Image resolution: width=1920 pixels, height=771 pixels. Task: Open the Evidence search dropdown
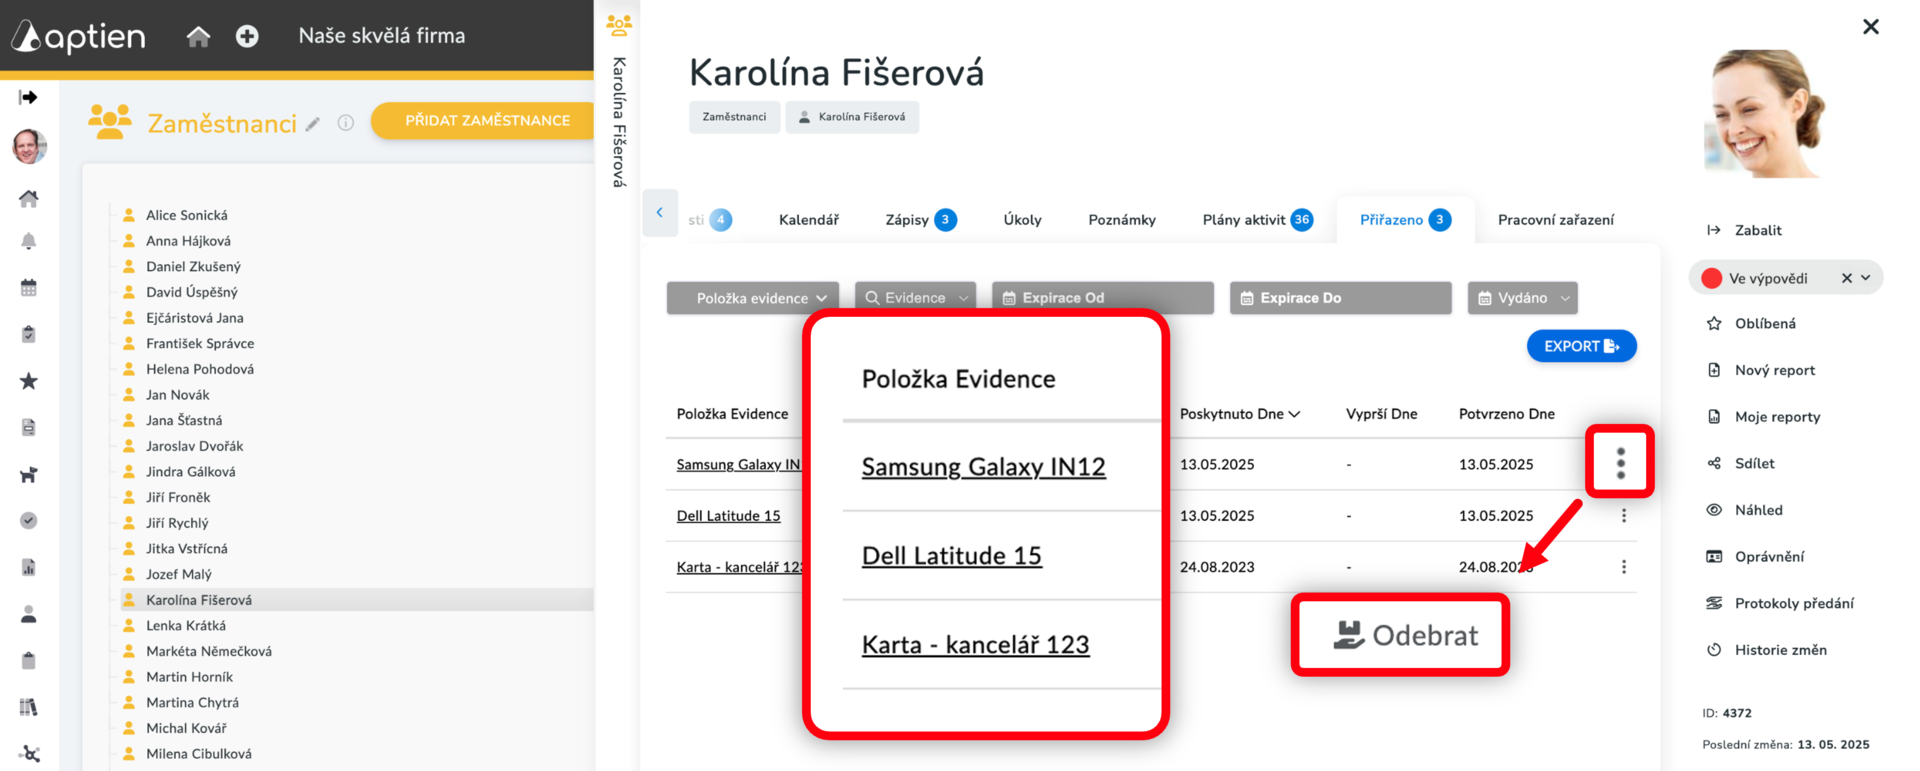(x=915, y=298)
